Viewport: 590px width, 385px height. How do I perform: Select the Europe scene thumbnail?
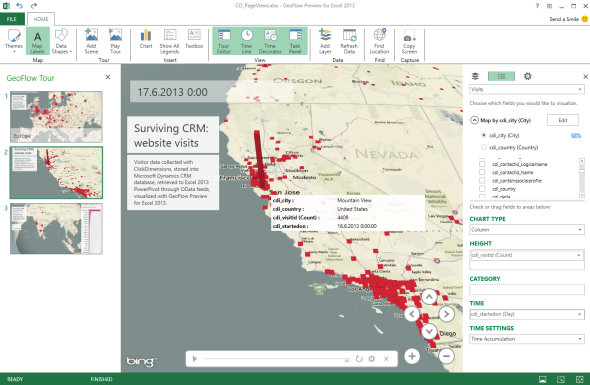click(56, 116)
